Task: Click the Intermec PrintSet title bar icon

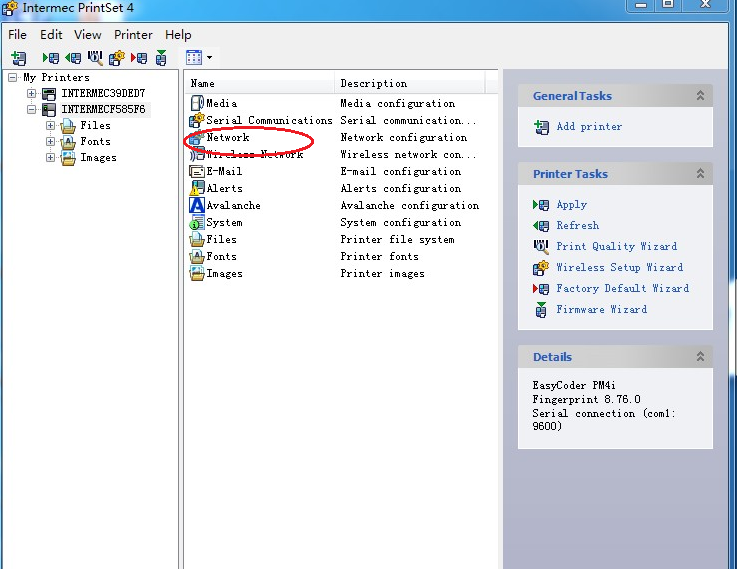Action: [10, 8]
